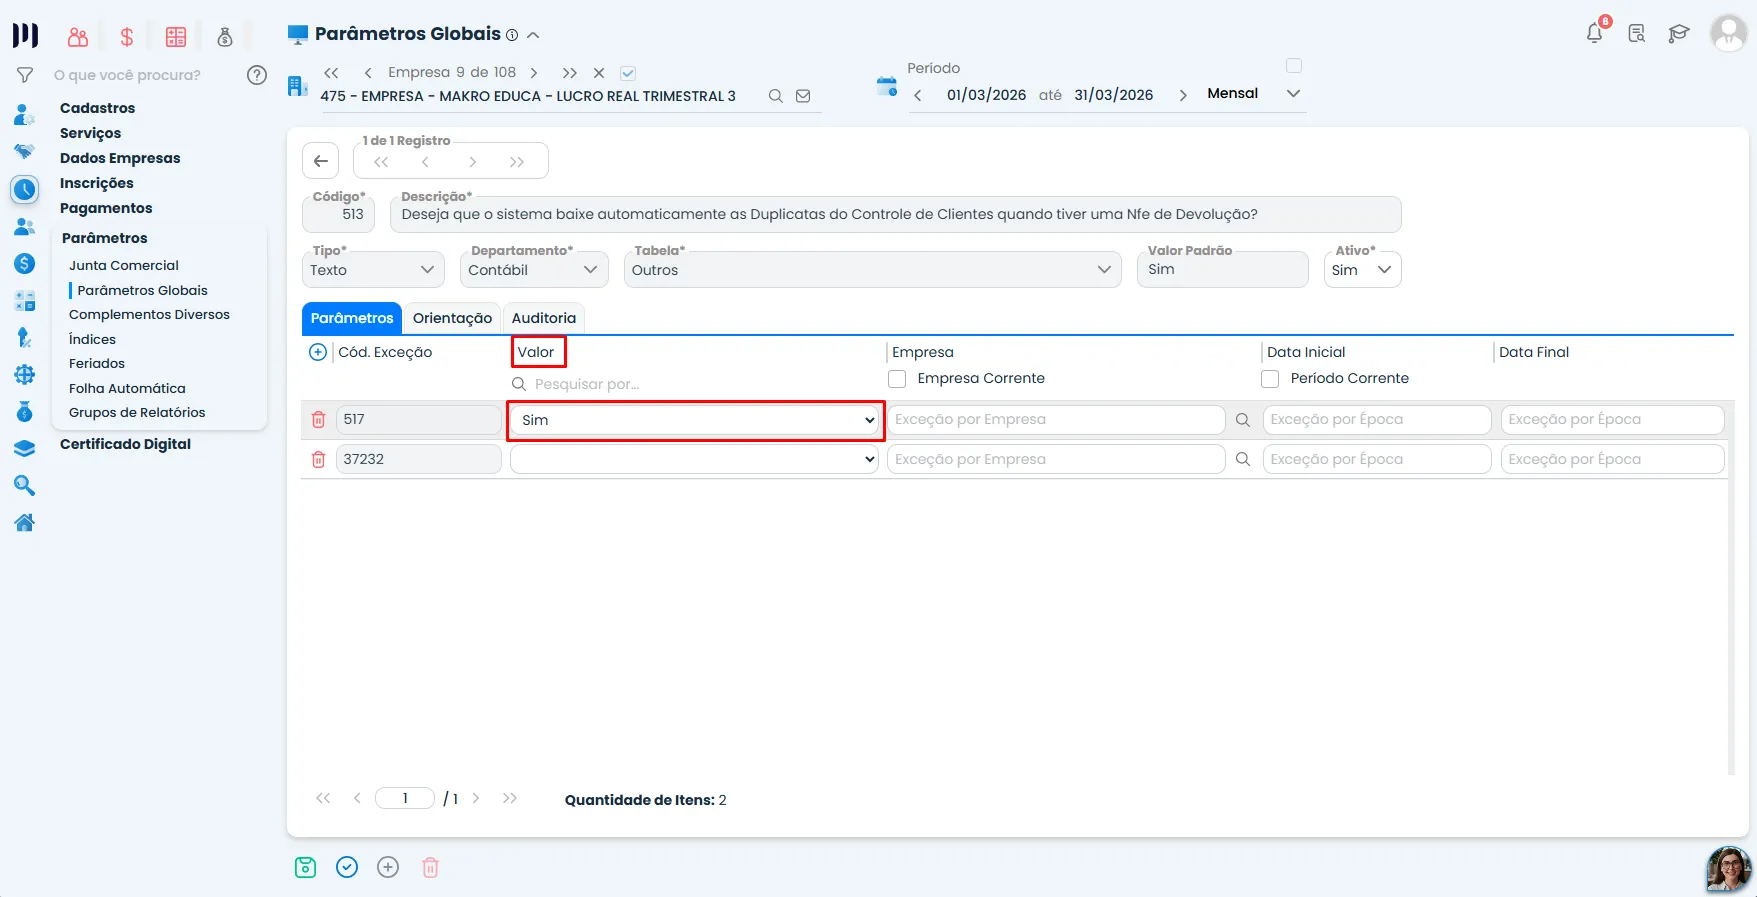The image size is (1757, 897).
Task: Open Junta Comercial in the sidebar
Action: [x=124, y=265]
